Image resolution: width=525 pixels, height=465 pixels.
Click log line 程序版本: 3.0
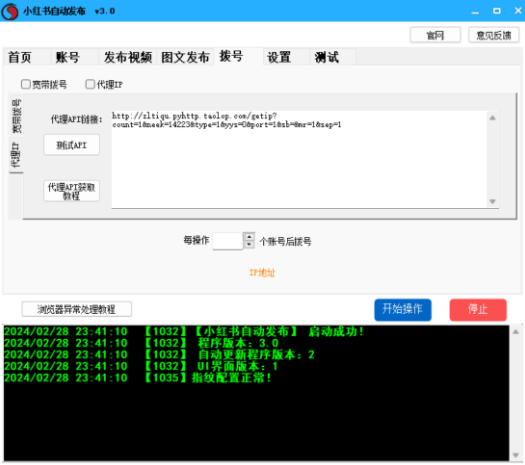141,343
